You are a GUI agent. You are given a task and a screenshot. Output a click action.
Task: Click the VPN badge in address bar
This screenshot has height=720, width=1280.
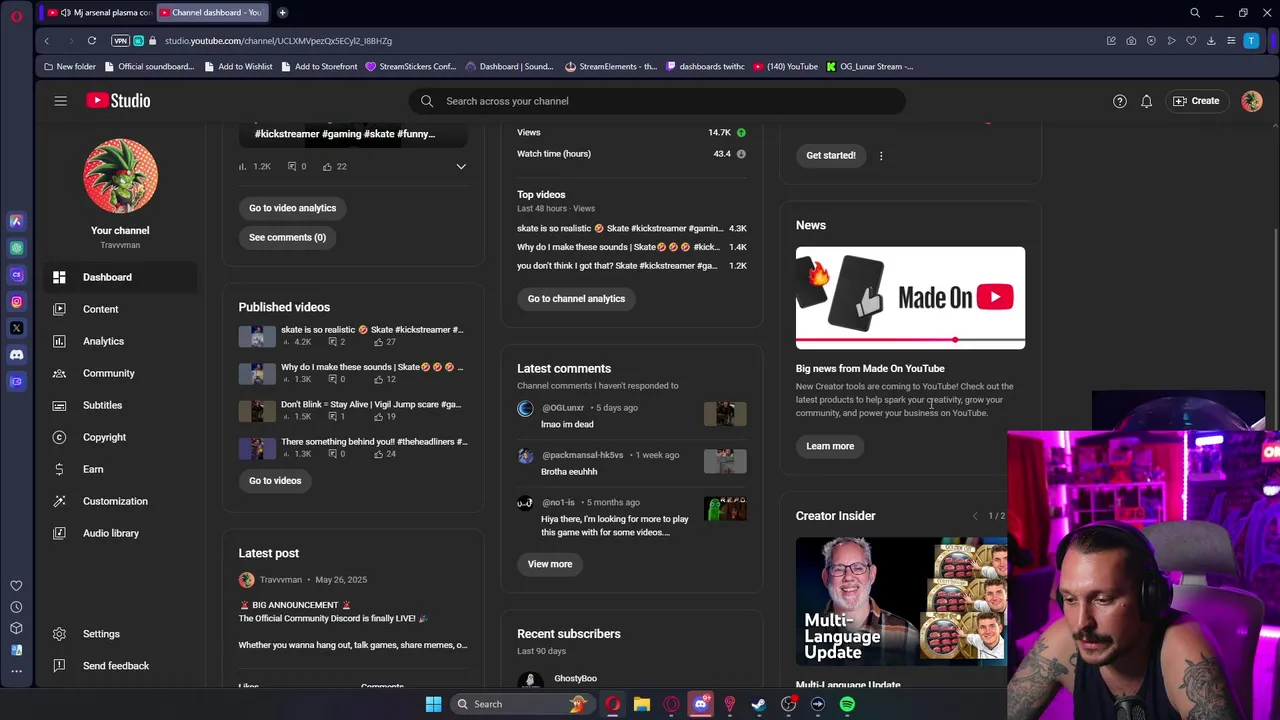coord(121,41)
